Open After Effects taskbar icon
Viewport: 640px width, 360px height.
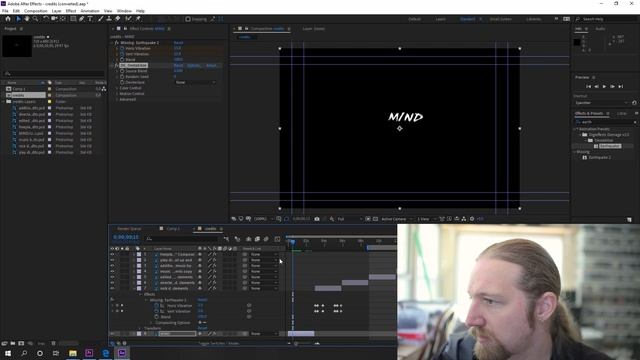coord(122,353)
